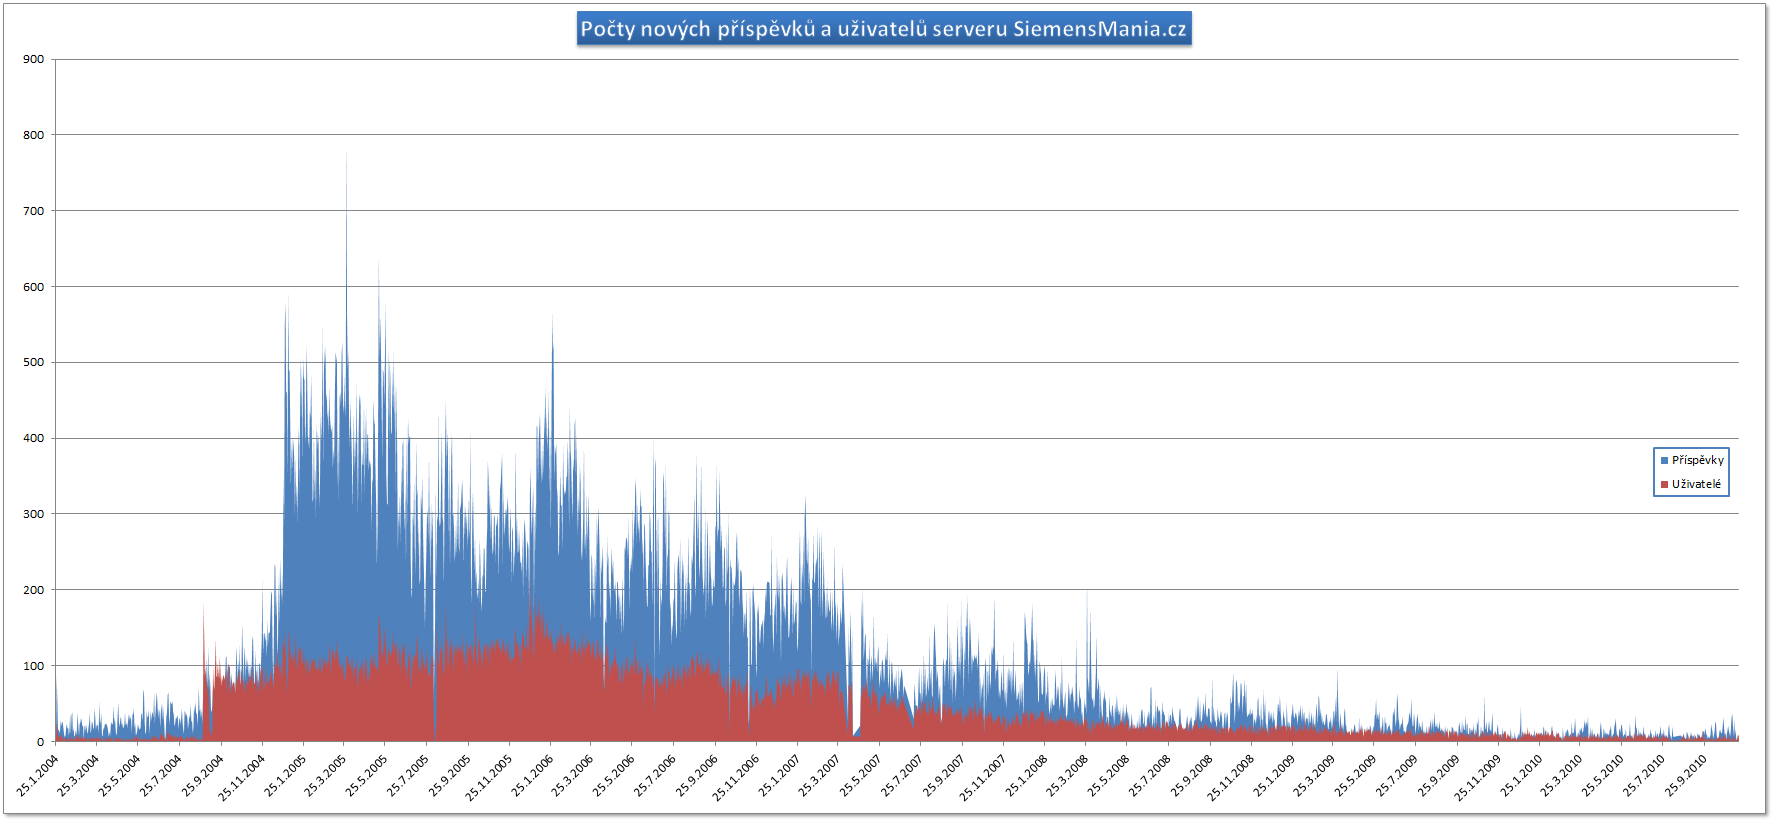Select the 25.1.2007 date axis label
Screen dimensions: 1774x822
click(778, 776)
